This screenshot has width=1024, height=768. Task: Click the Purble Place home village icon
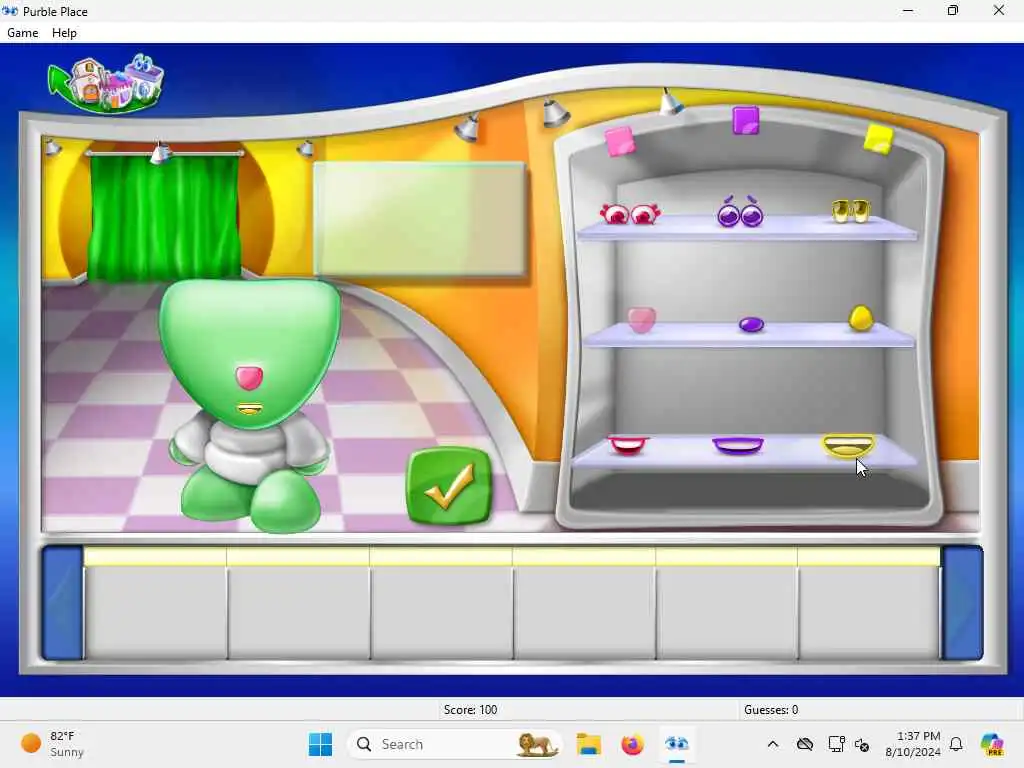click(106, 83)
